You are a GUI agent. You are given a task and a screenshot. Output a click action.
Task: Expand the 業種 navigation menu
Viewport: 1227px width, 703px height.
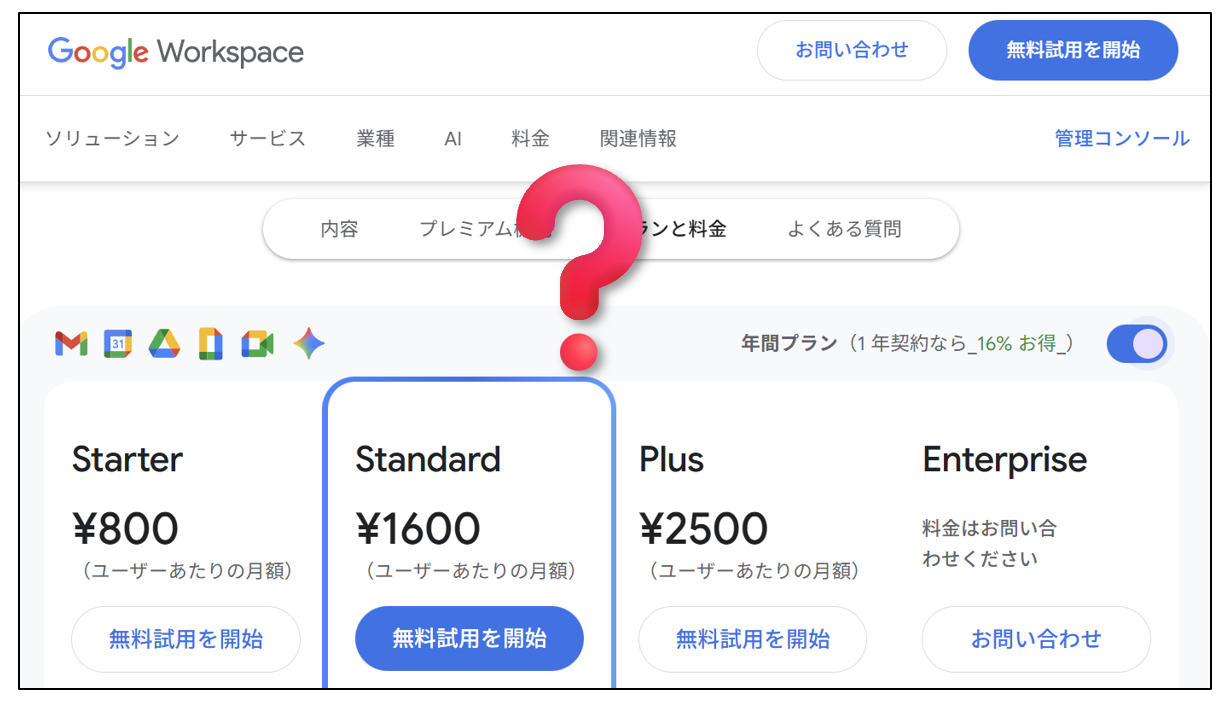tap(376, 139)
